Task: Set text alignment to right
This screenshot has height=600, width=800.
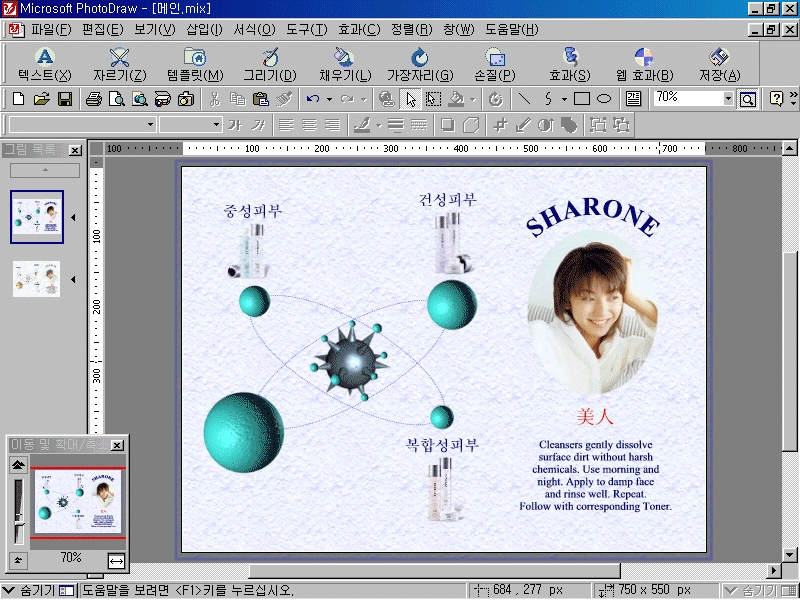Action: (x=333, y=125)
